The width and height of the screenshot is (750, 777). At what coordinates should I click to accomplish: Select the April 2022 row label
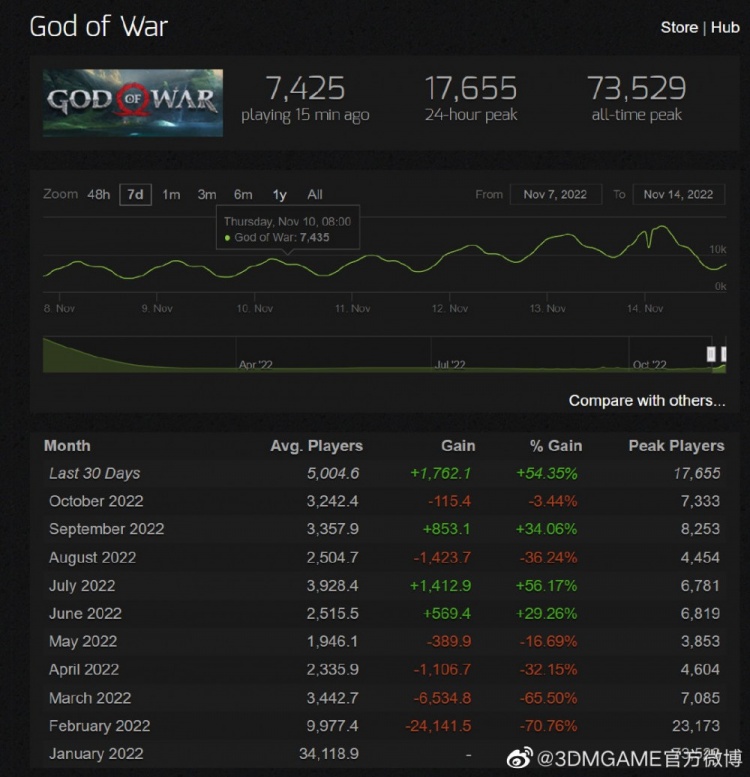click(84, 669)
